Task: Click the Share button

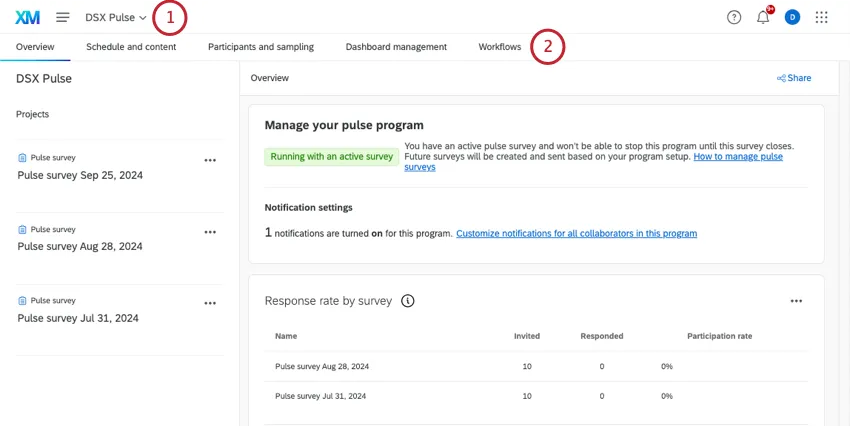Action: [794, 78]
